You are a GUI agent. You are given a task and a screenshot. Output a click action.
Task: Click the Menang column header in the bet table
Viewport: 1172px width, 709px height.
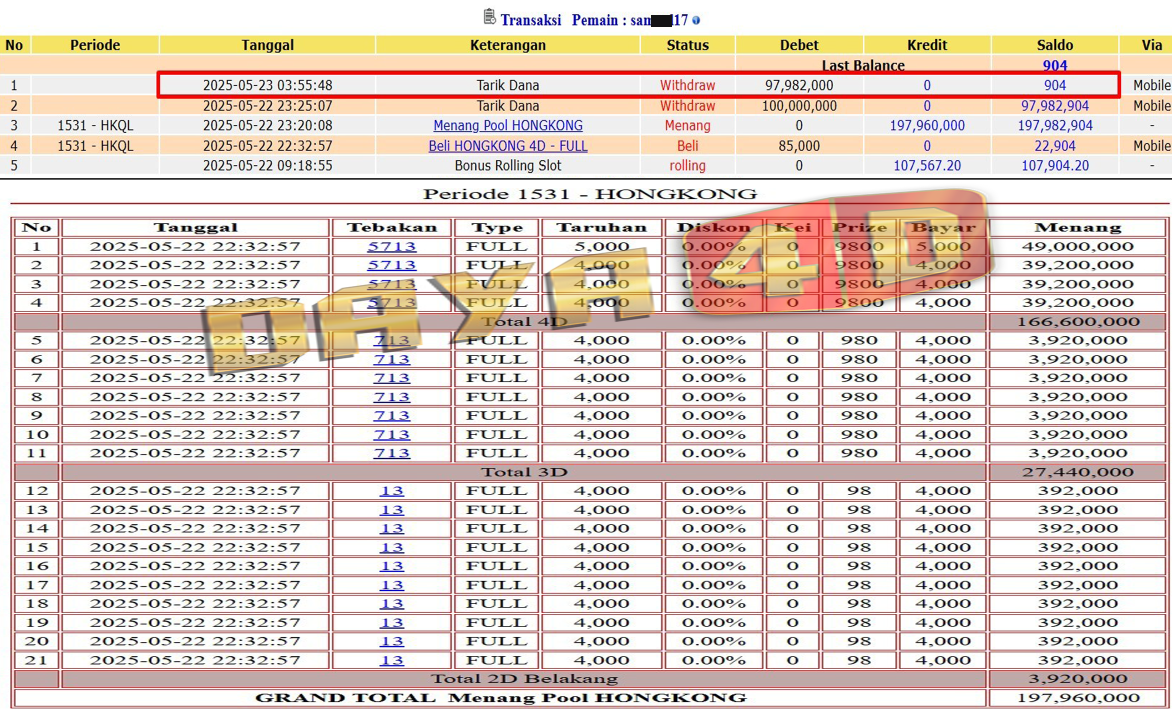(1077, 227)
